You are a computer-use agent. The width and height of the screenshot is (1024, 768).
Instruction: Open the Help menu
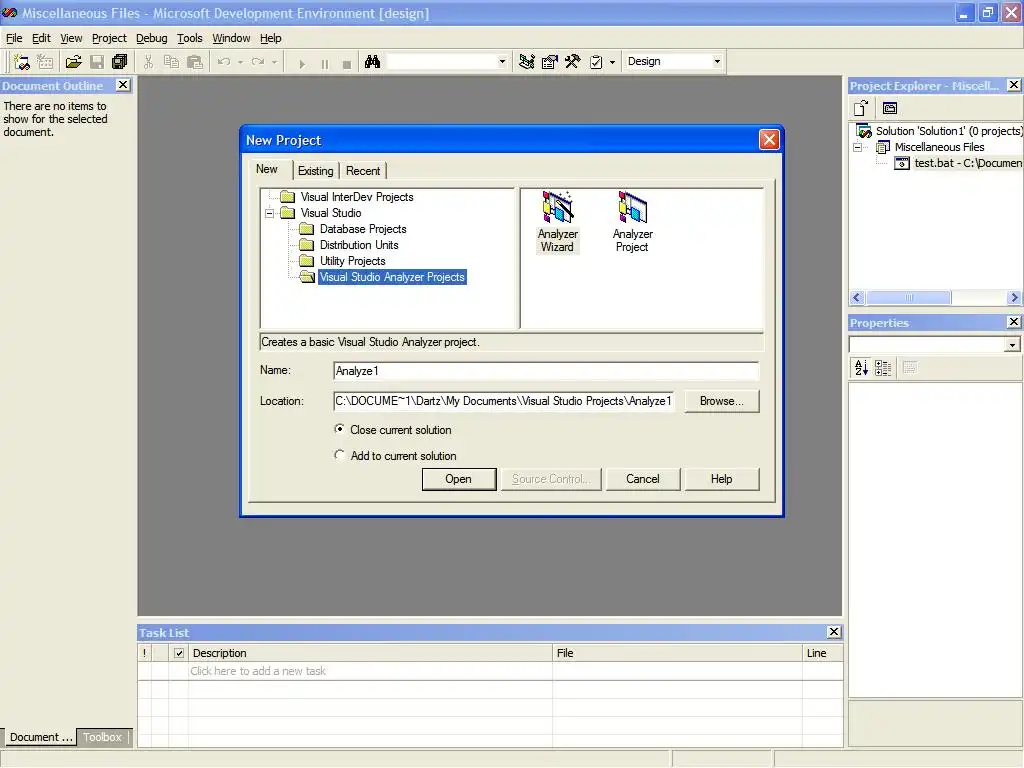pyautogui.click(x=270, y=39)
